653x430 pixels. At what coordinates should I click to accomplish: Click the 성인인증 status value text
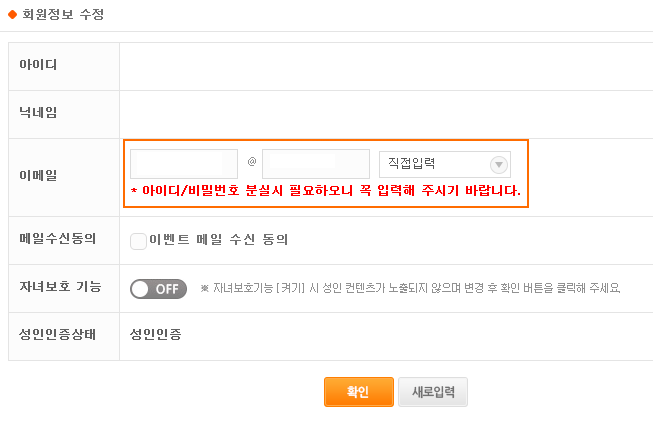coord(156,334)
